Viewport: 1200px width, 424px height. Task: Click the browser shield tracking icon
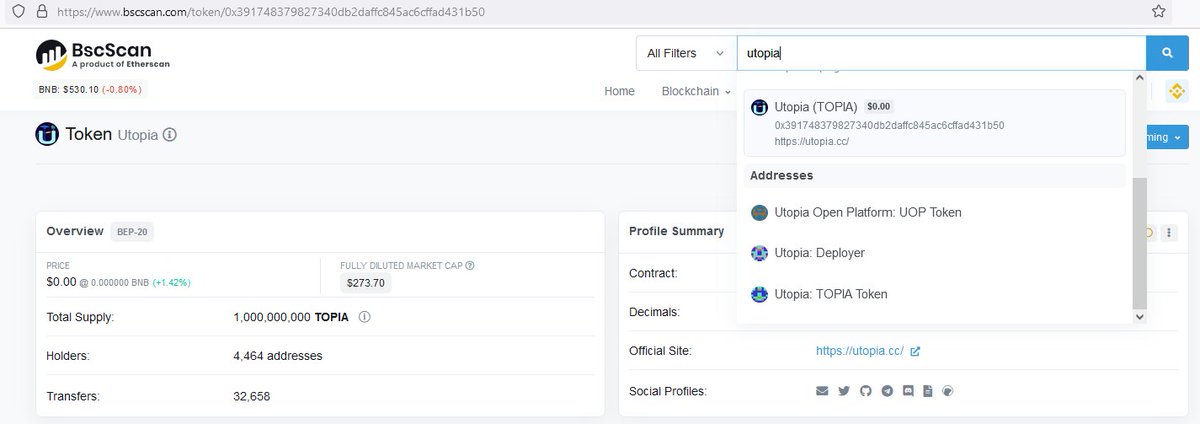point(17,11)
